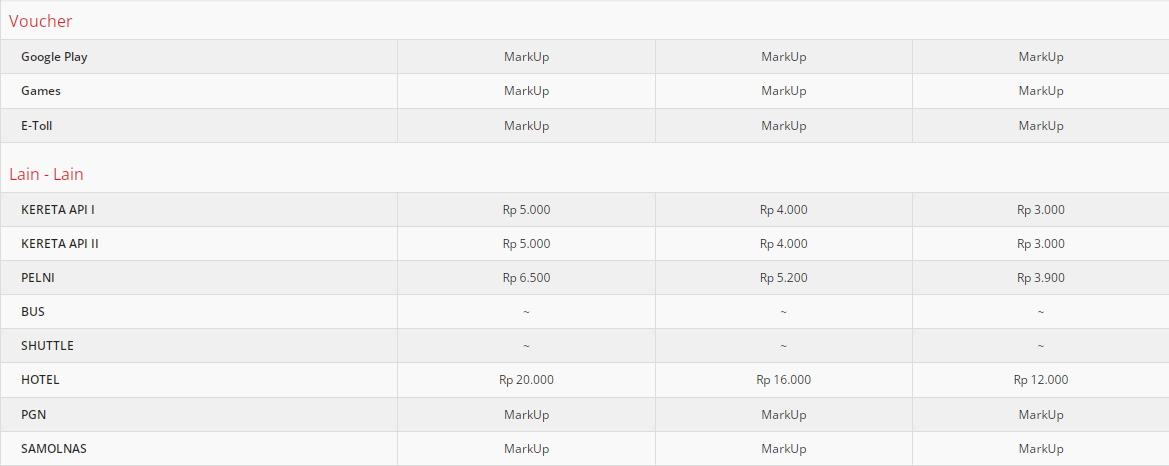The height and width of the screenshot is (466, 1169).
Task: Click the BUS row label
Action: pyautogui.click(x=33, y=312)
